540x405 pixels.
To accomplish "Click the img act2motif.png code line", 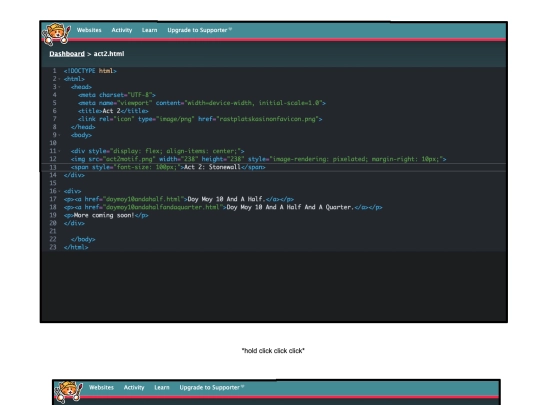I will (258, 159).
